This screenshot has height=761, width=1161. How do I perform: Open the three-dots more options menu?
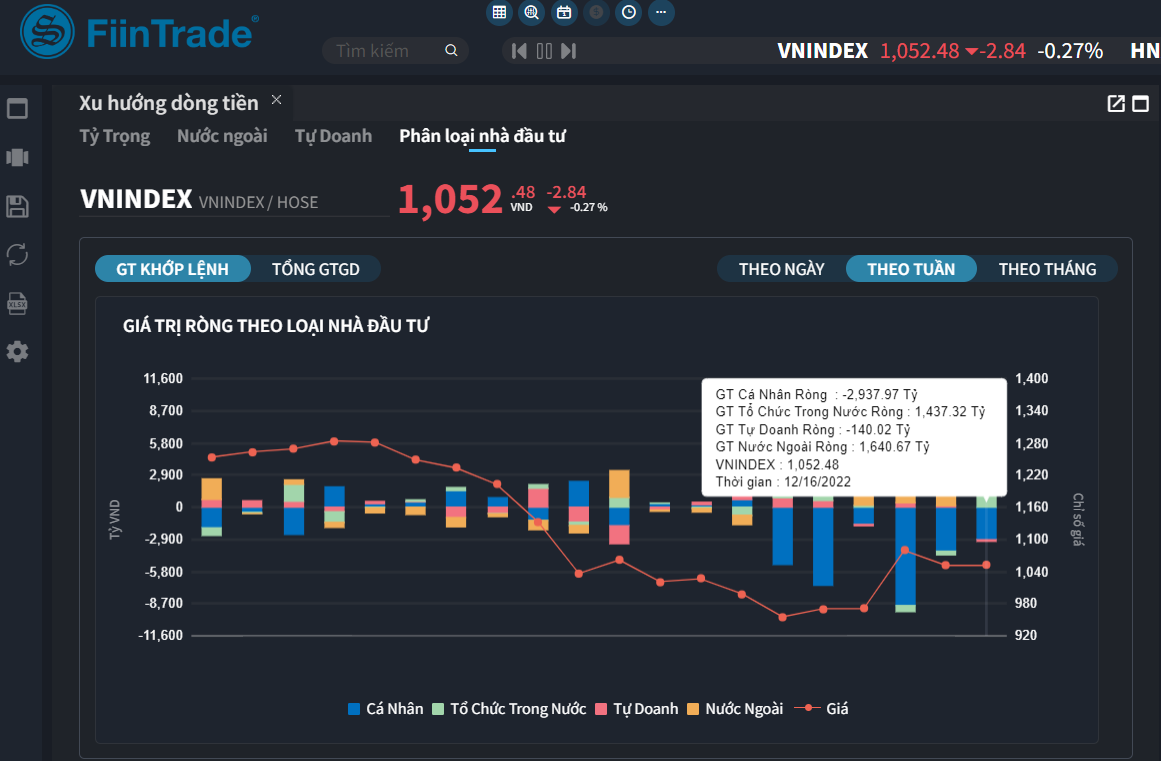[x=661, y=12]
